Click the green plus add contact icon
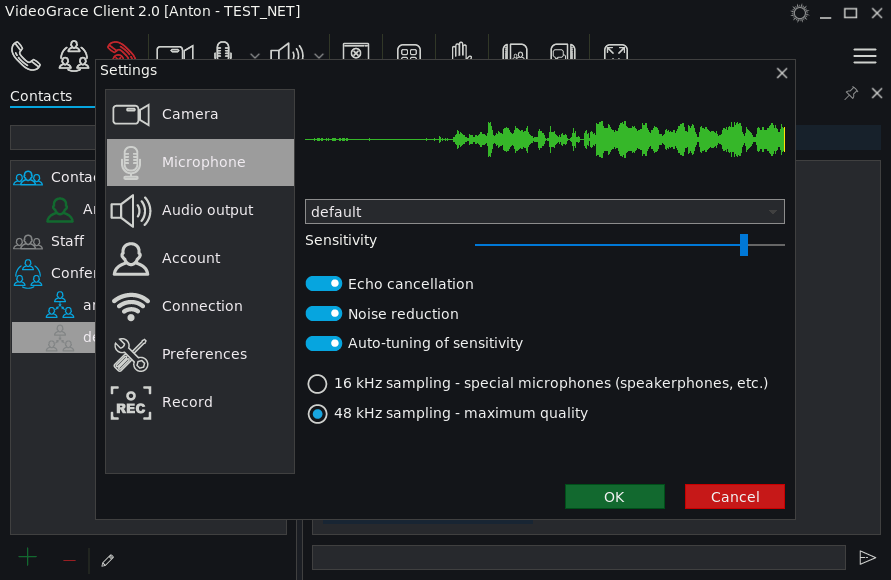The image size is (891, 580). (27, 557)
